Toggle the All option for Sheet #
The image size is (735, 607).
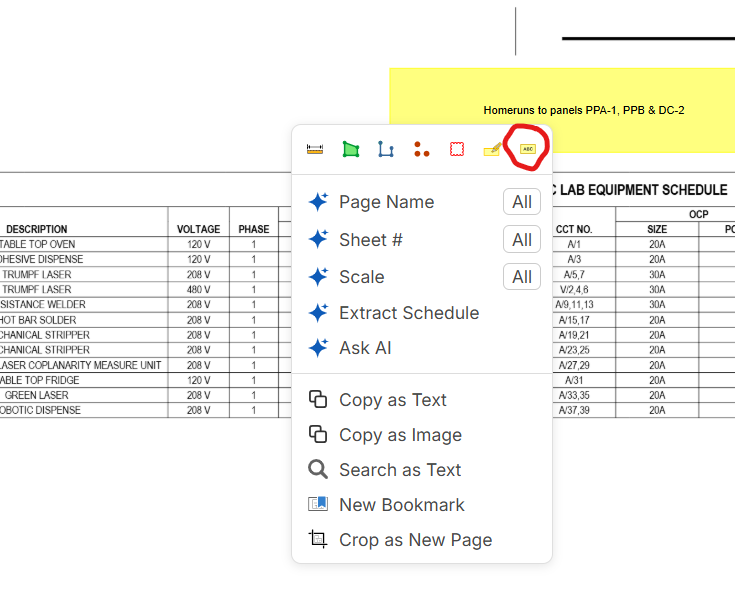click(x=521, y=240)
